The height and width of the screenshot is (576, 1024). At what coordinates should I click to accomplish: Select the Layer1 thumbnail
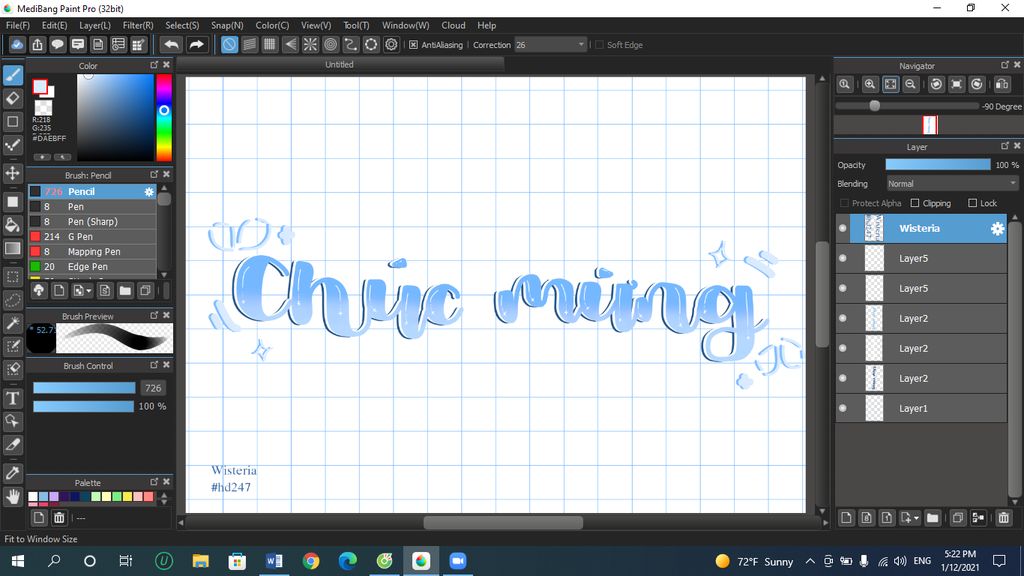pos(874,408)
